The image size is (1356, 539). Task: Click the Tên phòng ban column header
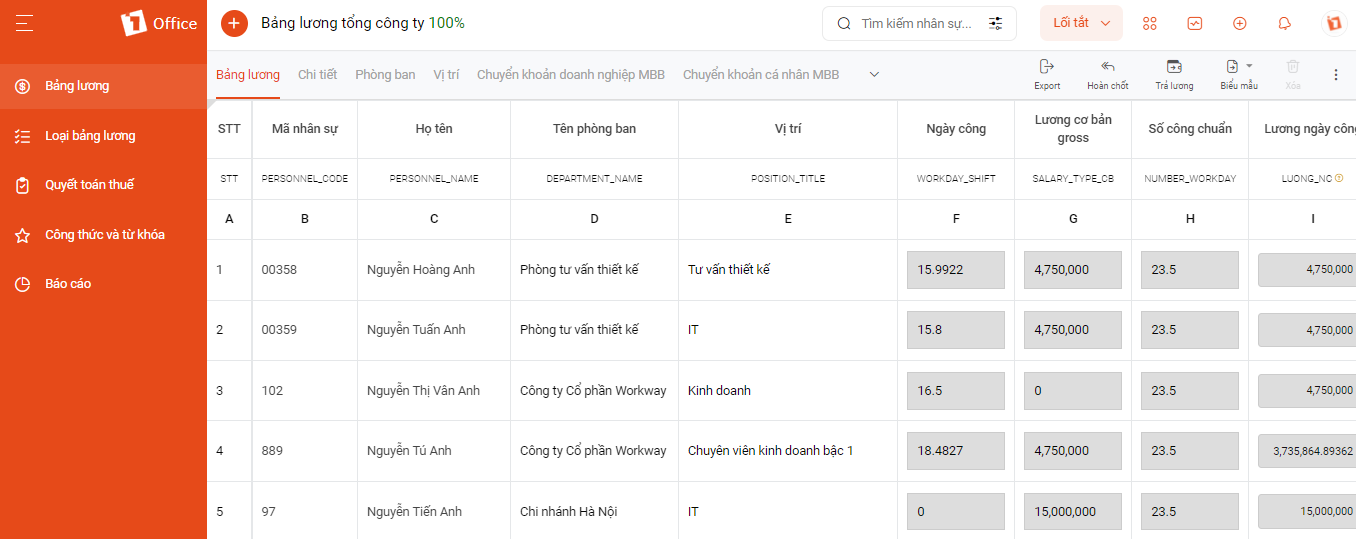pos(594,129)
